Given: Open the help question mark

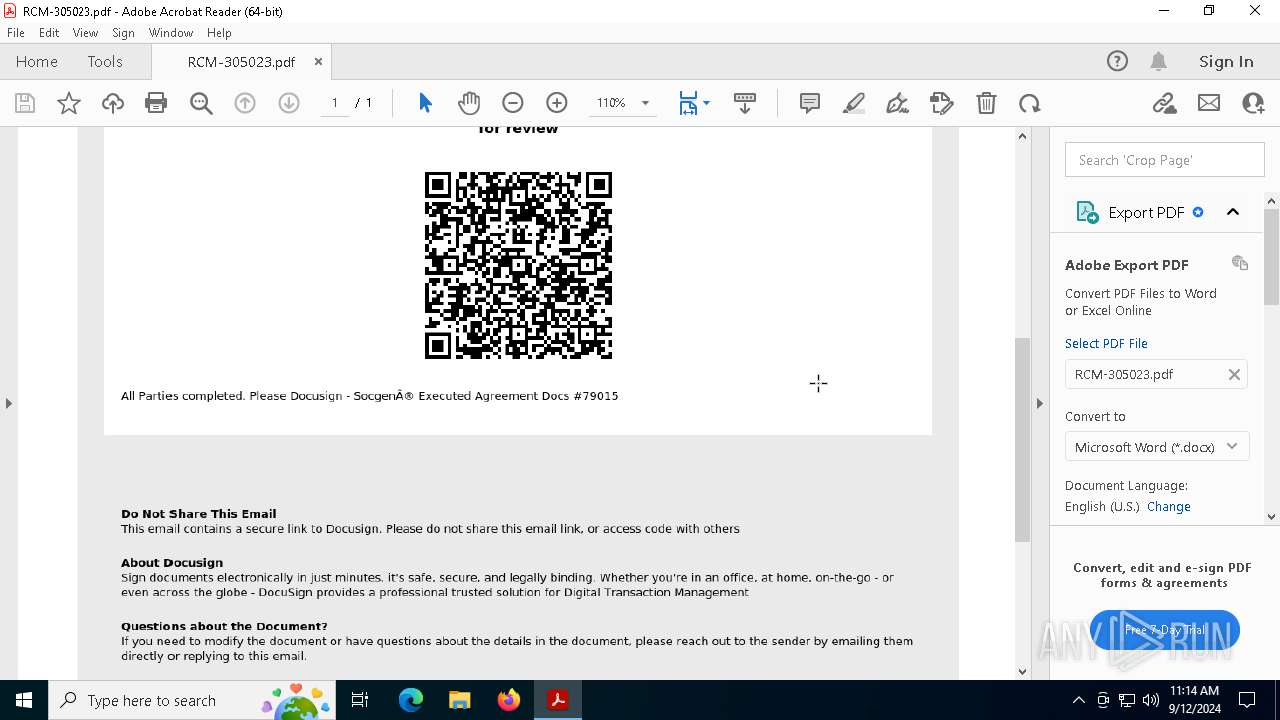Looking at the screenshot, I should (1117, 61).
